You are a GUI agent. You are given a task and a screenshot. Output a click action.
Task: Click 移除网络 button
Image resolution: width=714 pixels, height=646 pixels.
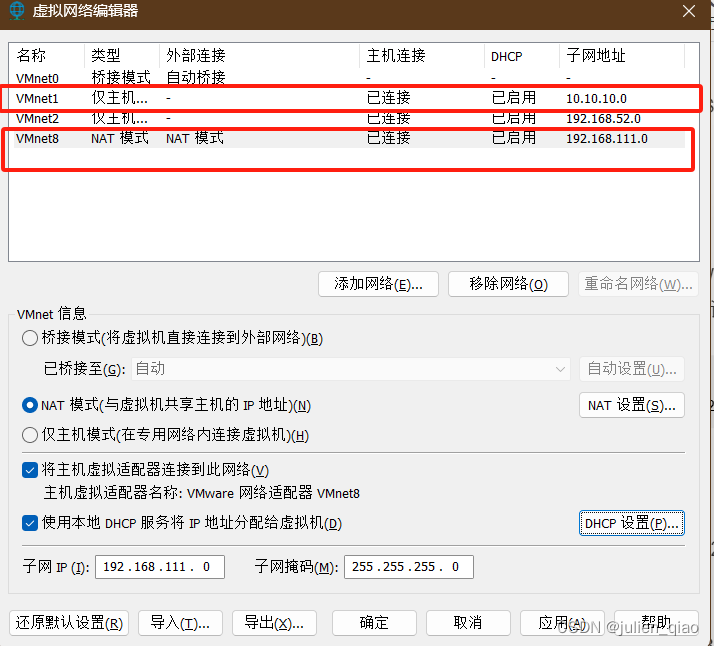coord(508,284)
